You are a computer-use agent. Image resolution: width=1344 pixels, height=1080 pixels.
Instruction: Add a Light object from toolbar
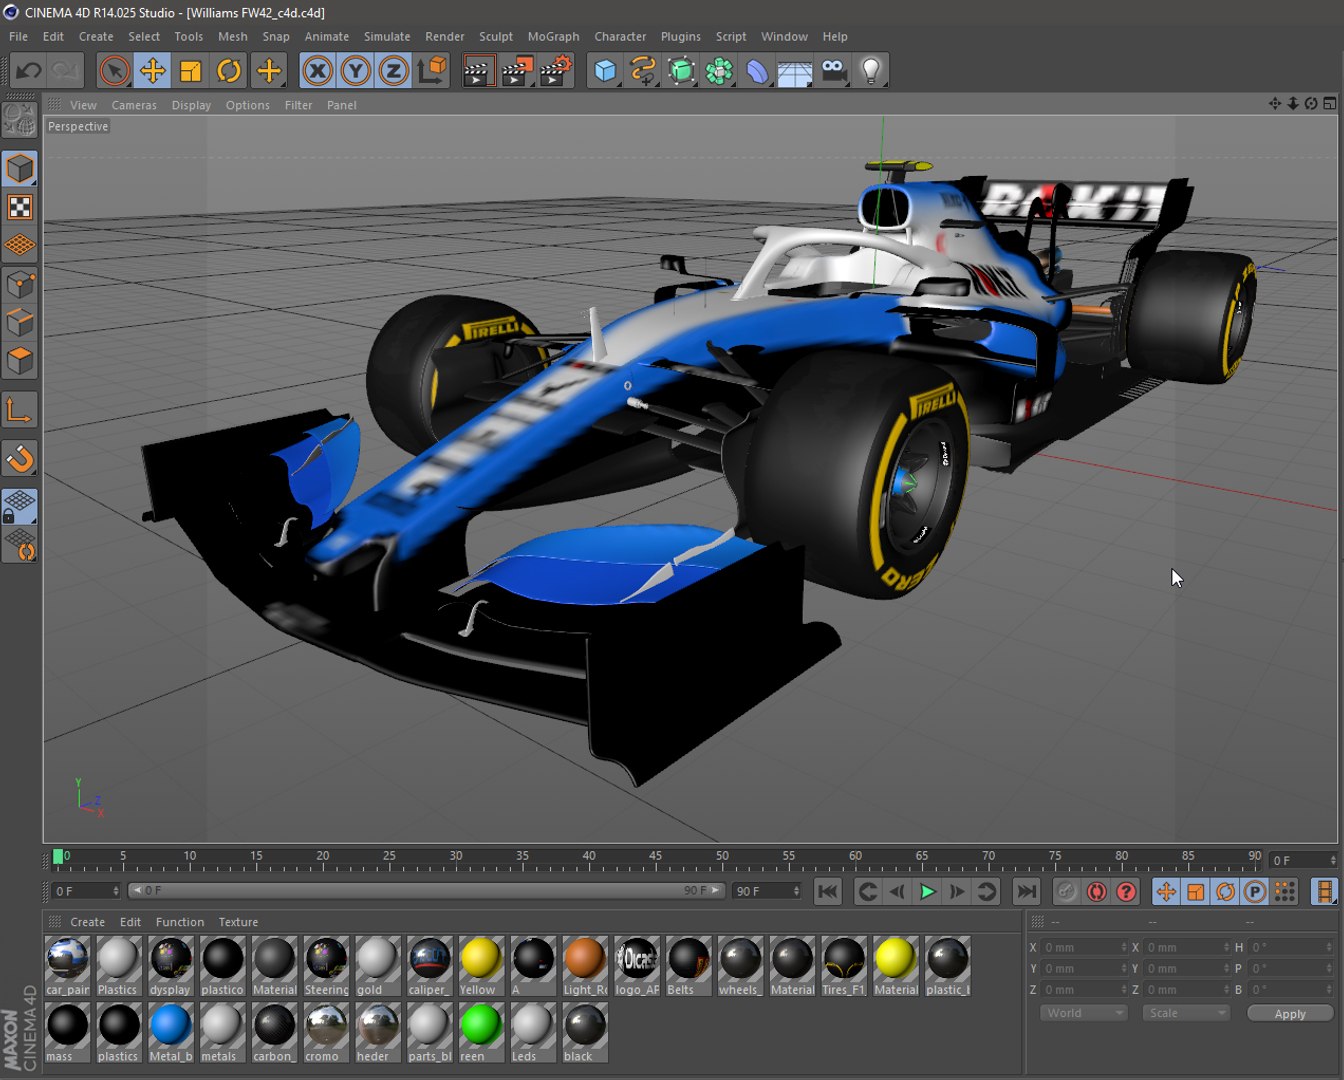(x=871, y=71)
